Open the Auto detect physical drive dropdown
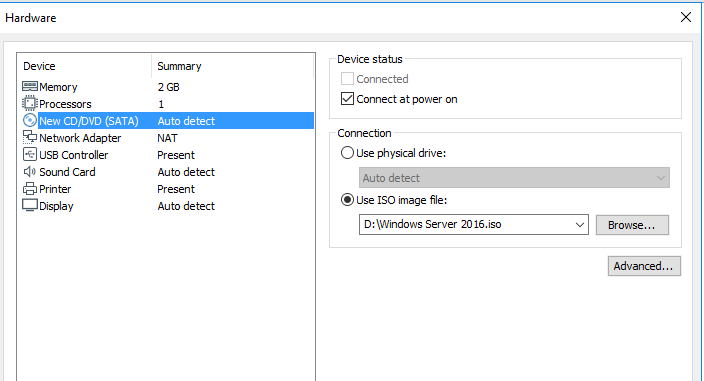Viewport: 704px width, 381px height. point(514,178)
